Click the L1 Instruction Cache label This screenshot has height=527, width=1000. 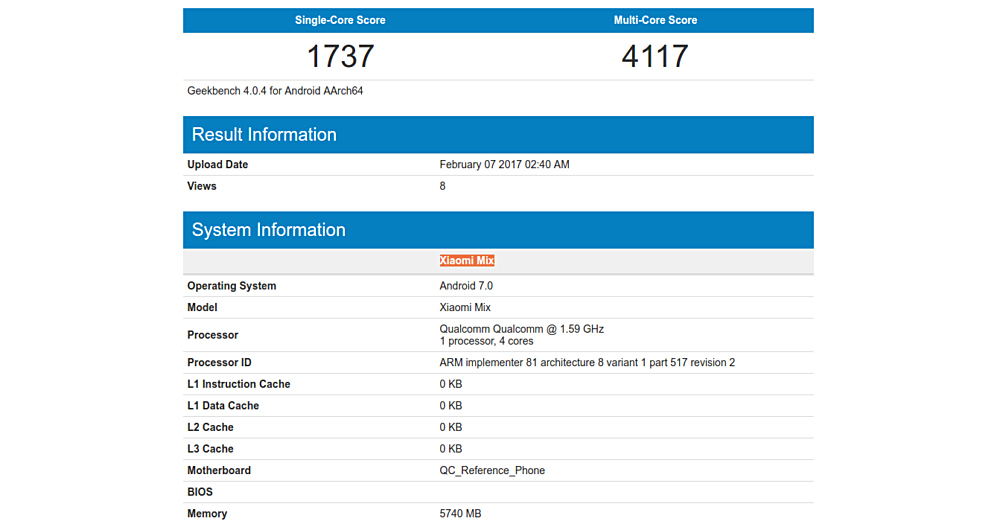[x=239, y=384]
